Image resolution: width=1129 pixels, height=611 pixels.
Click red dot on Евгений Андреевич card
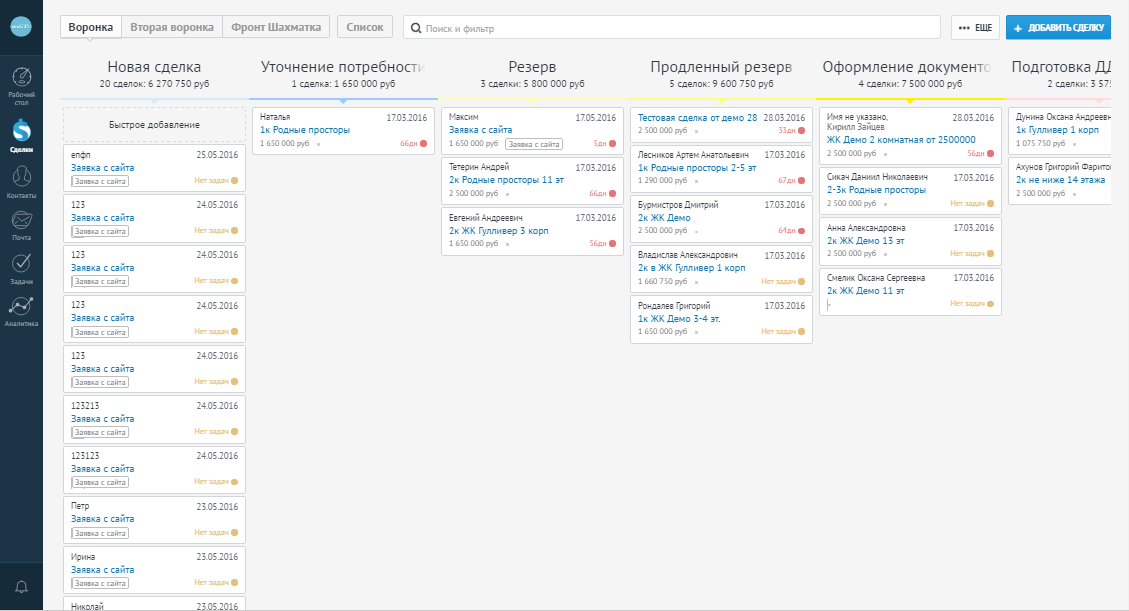[613, 243]
